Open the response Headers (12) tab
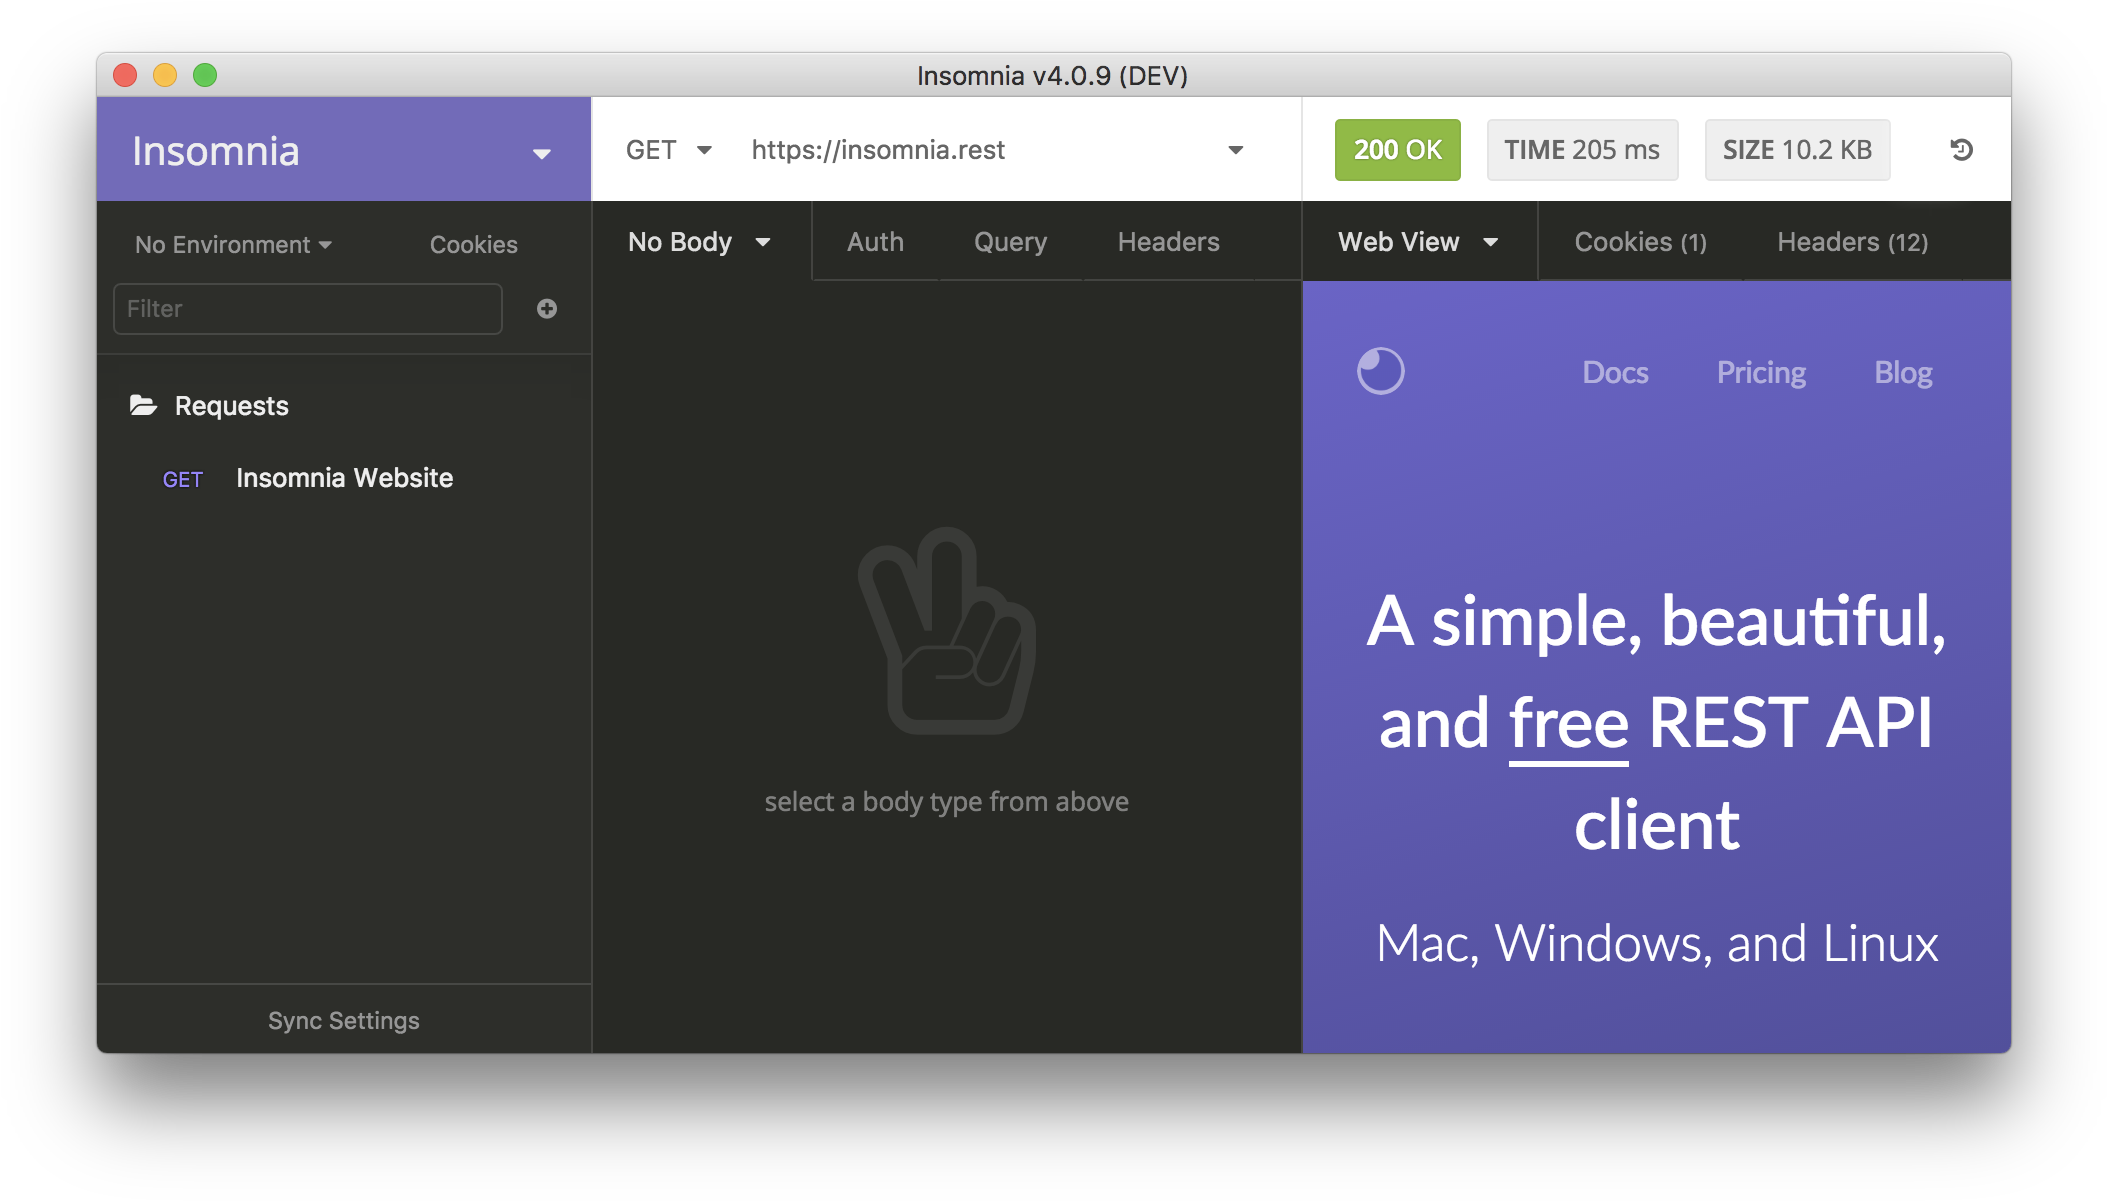This screenshot has width=2107, height=1201. (1852, 242)
